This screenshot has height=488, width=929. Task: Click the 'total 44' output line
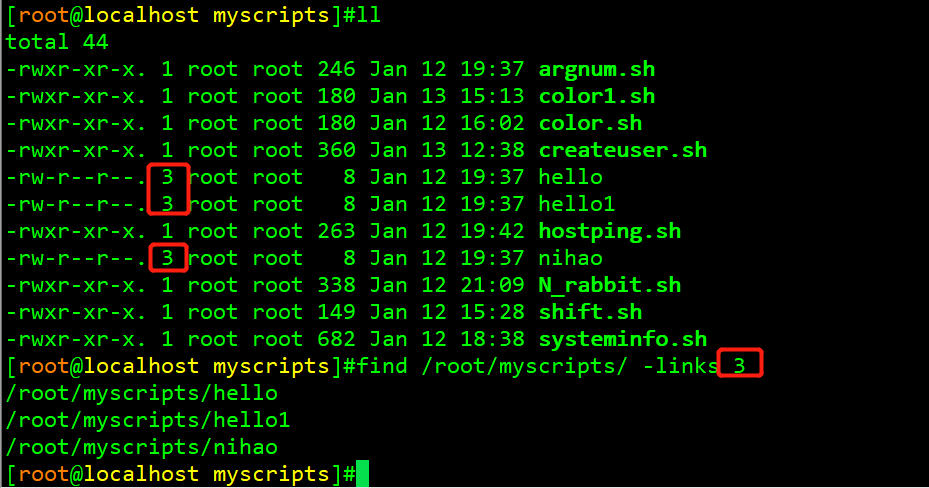57,43
